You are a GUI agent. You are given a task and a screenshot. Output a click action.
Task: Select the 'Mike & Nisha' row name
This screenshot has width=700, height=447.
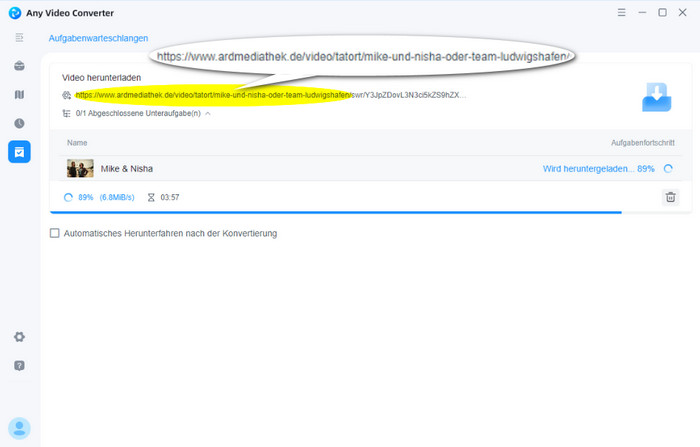(x=127, y=169)
